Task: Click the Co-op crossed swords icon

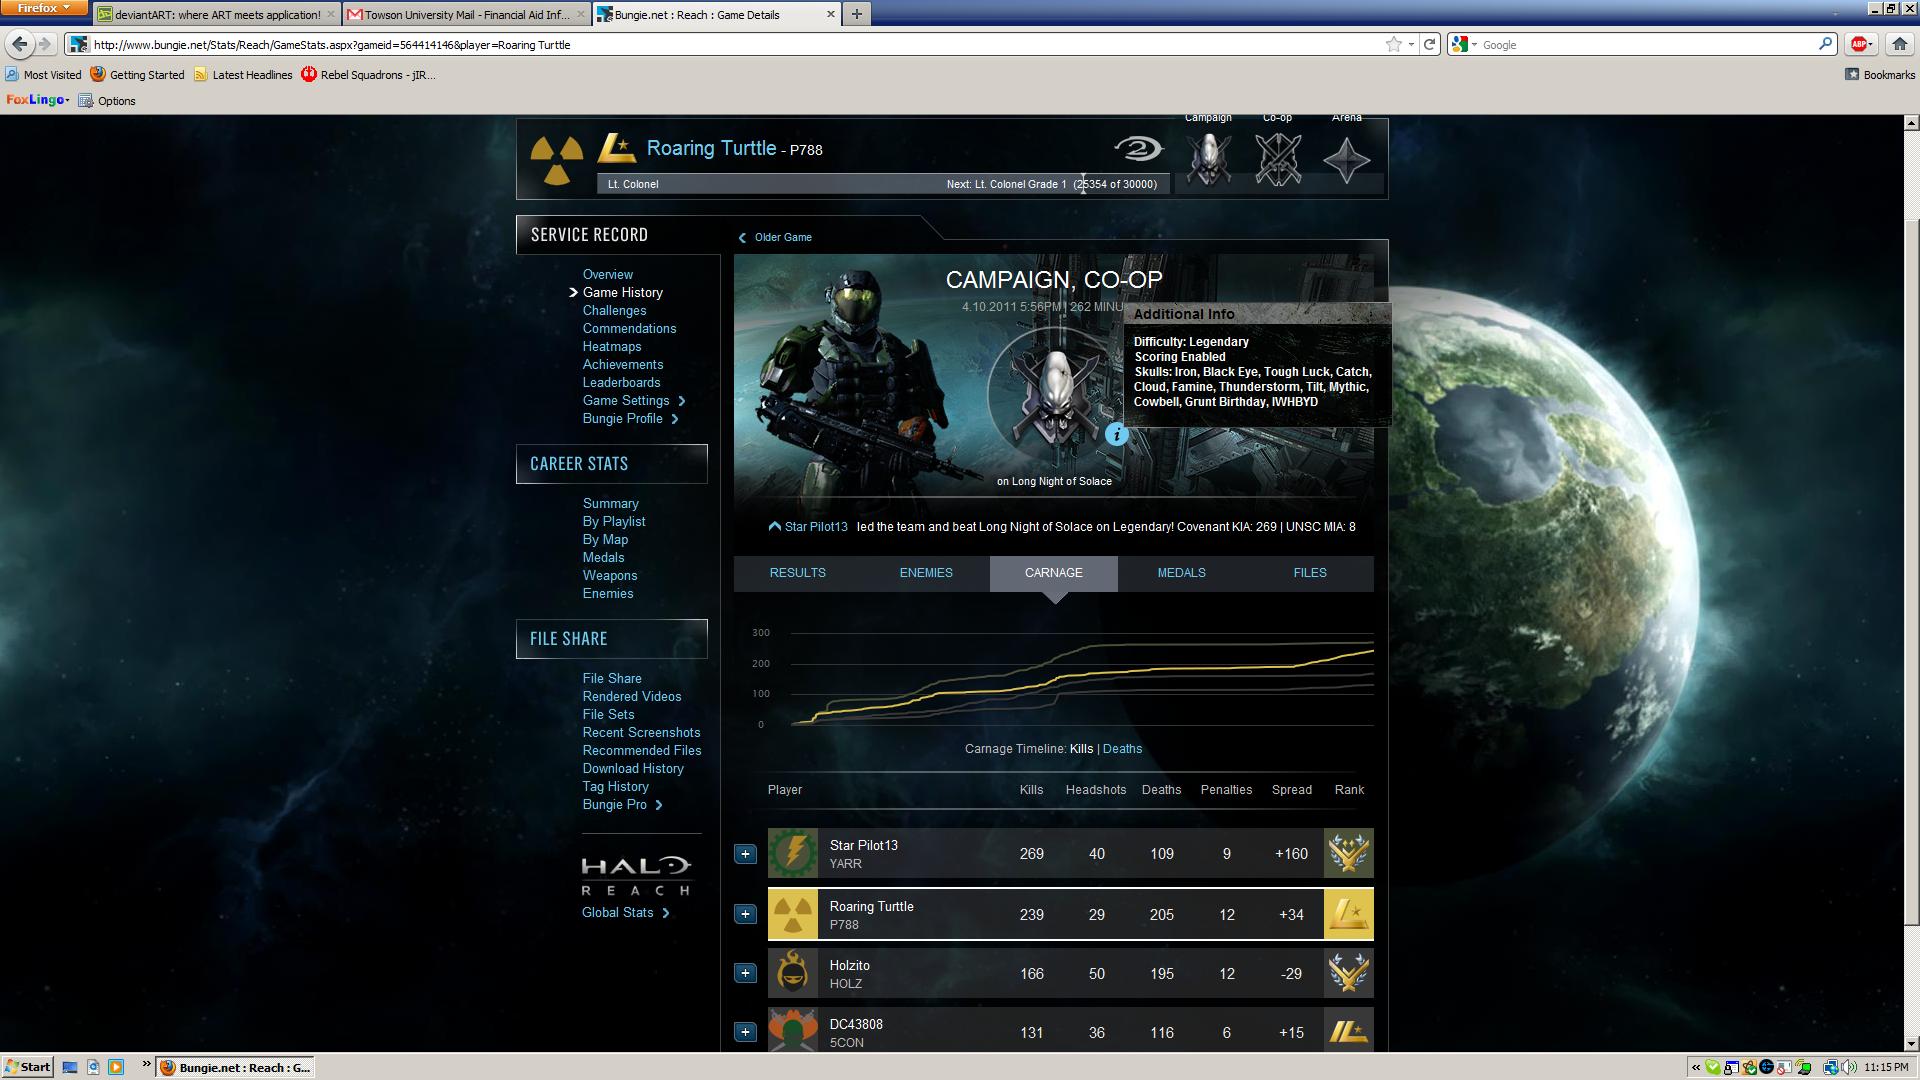Action: [x=1278, y=159]
